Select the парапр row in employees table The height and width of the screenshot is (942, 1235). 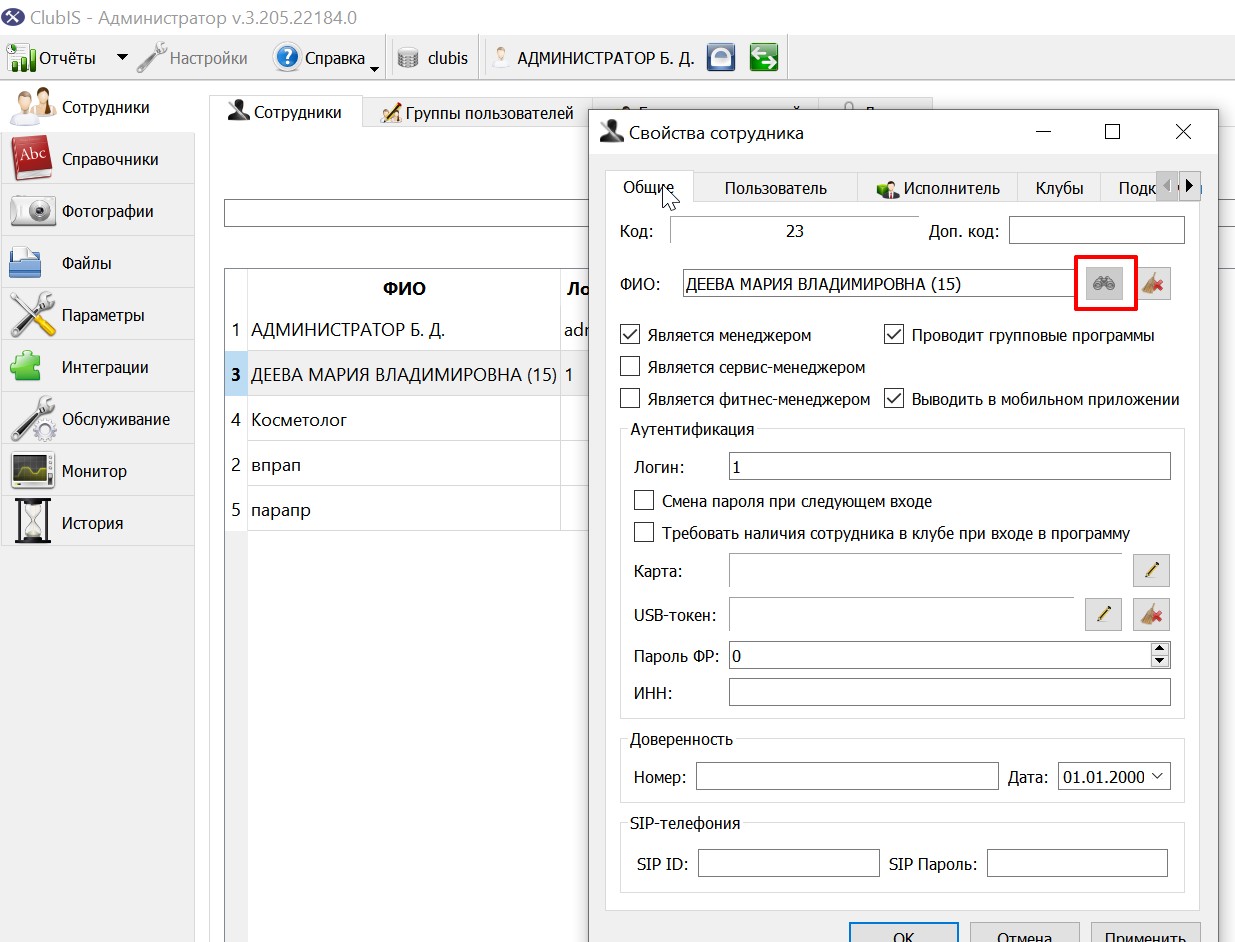(x=406, y=509)
